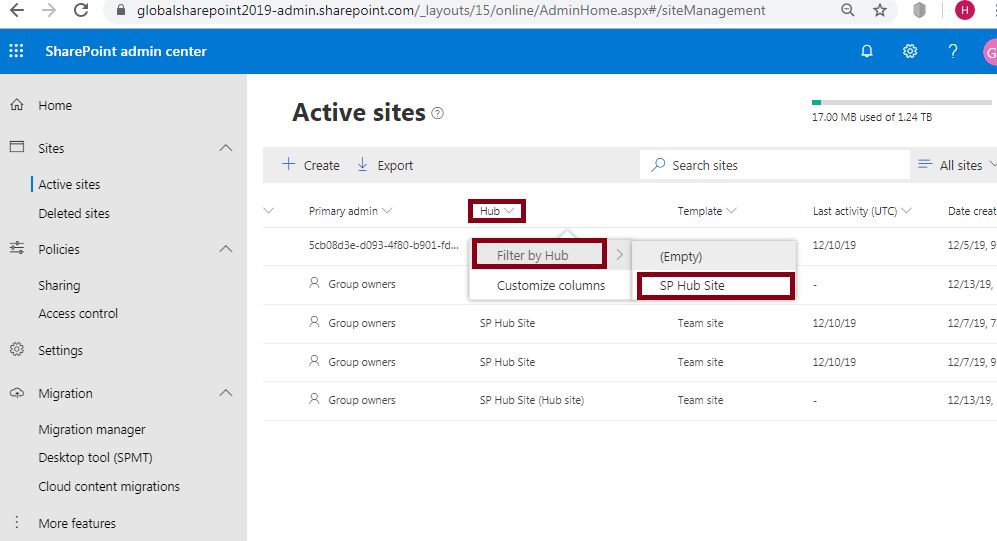Click the More features dots icon
The height and width of the screenshot is (541, 997).
[x=17, y=523]
